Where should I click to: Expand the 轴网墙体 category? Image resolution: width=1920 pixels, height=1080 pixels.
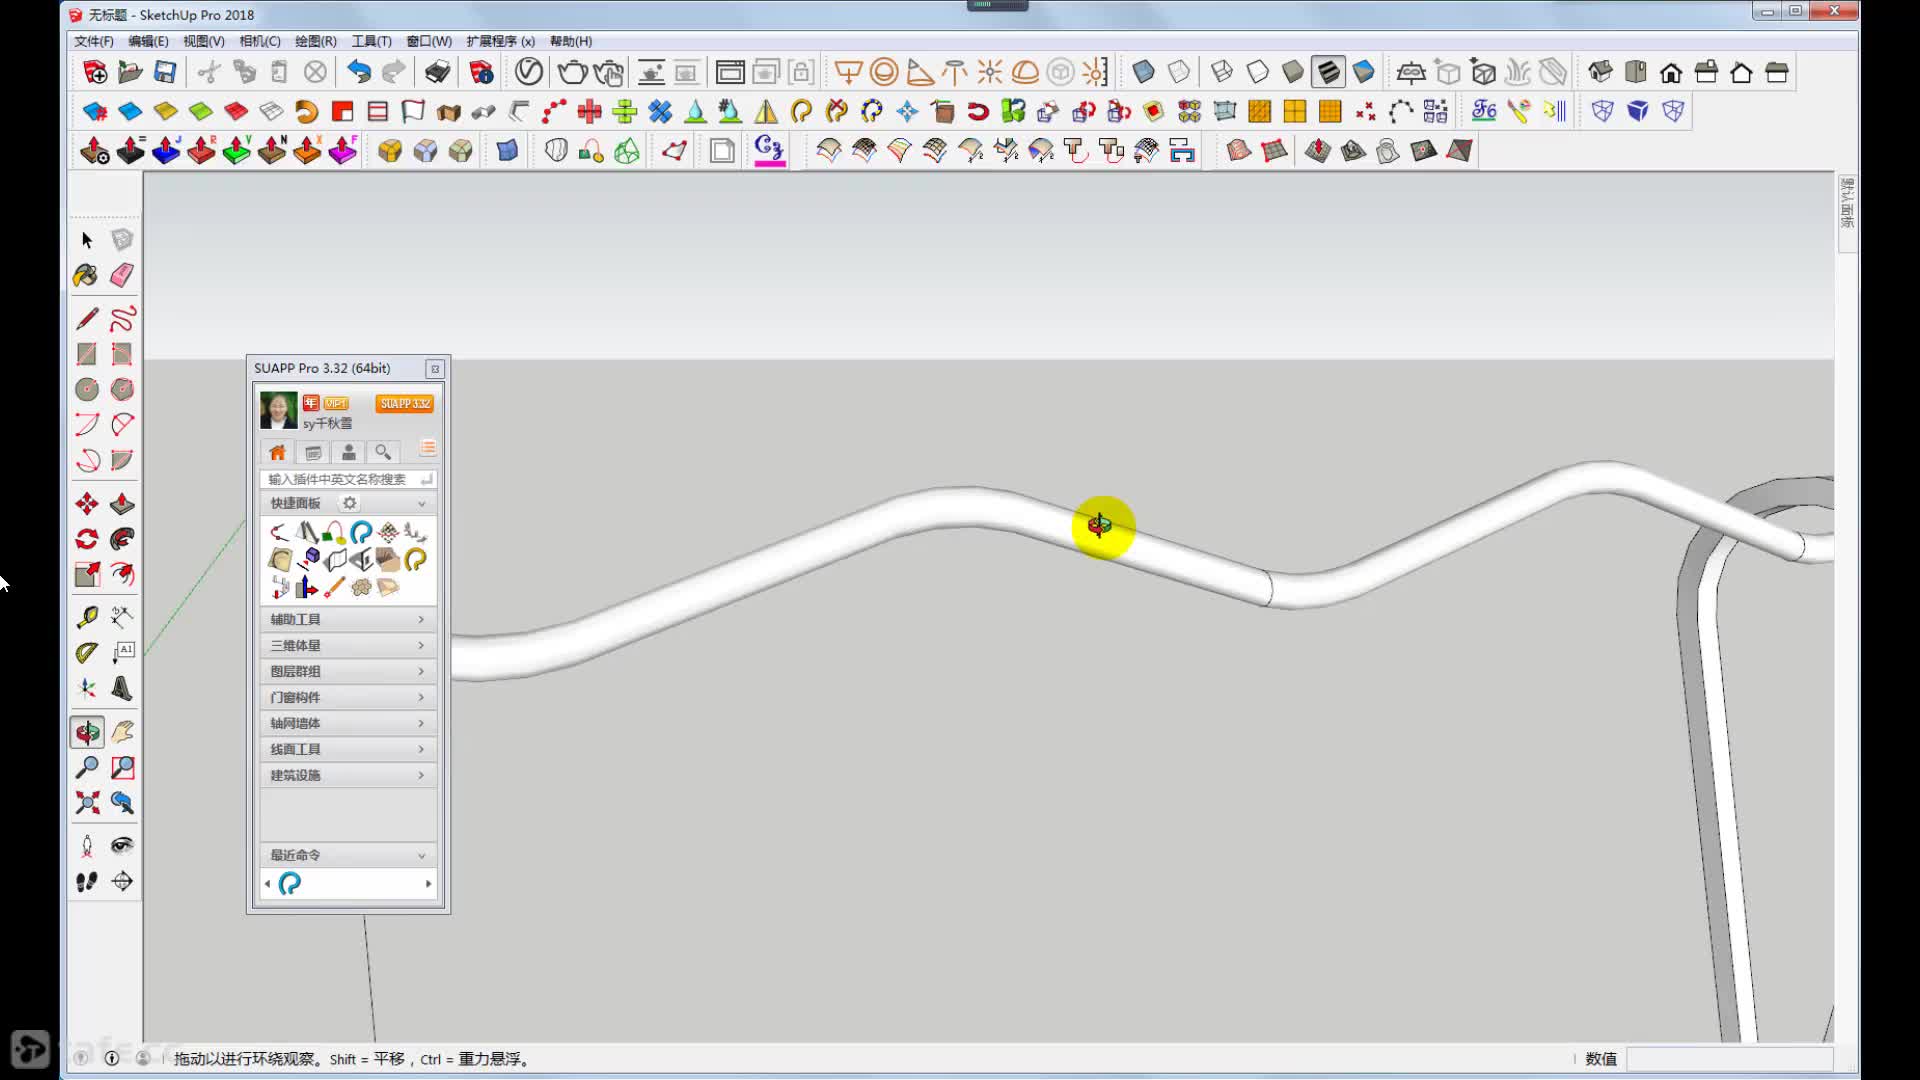(x=348, y=724)
